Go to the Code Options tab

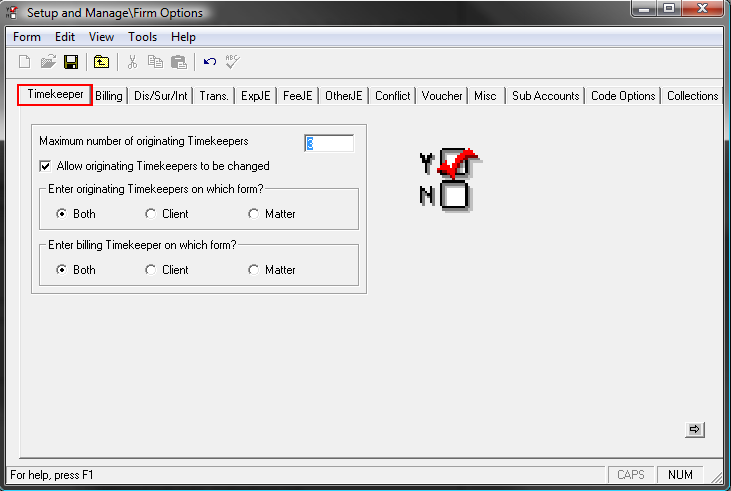coord(623,96)
